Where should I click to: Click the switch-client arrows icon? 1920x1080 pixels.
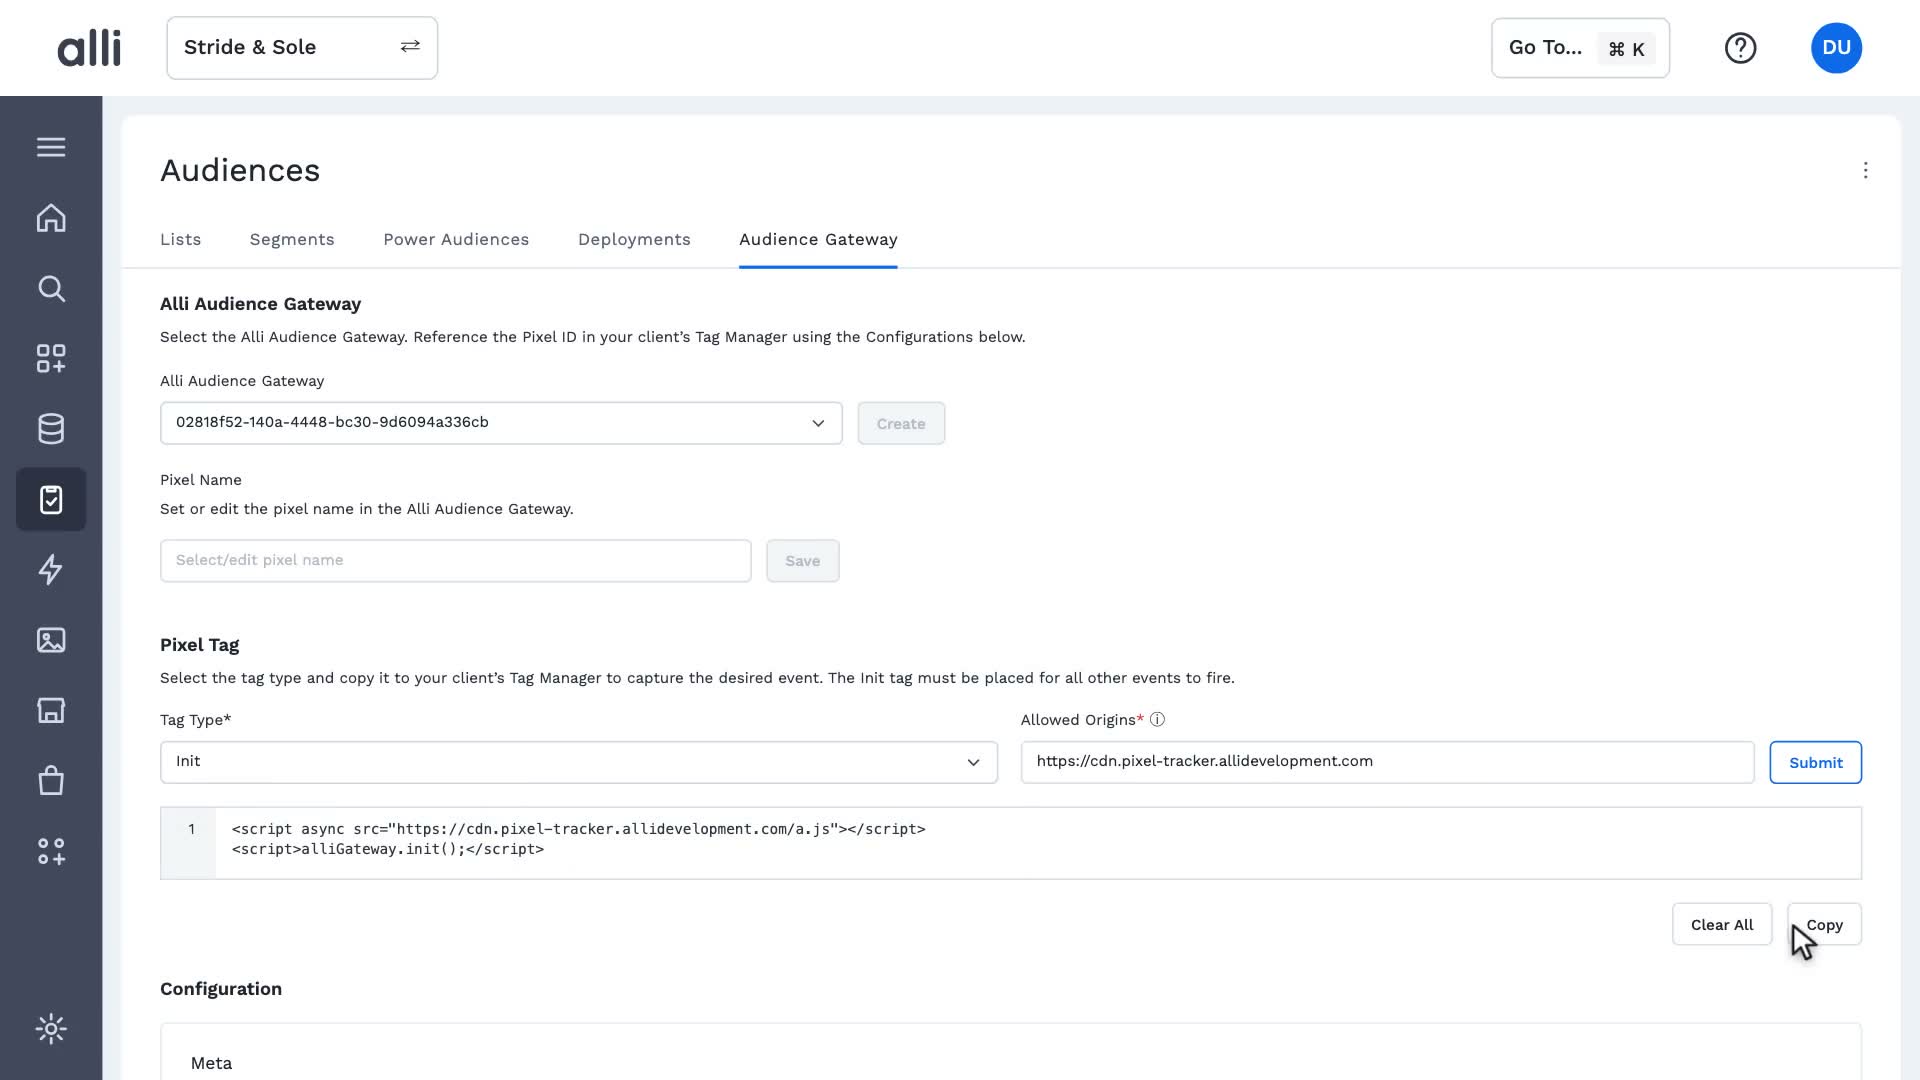(x=410, y=47)
